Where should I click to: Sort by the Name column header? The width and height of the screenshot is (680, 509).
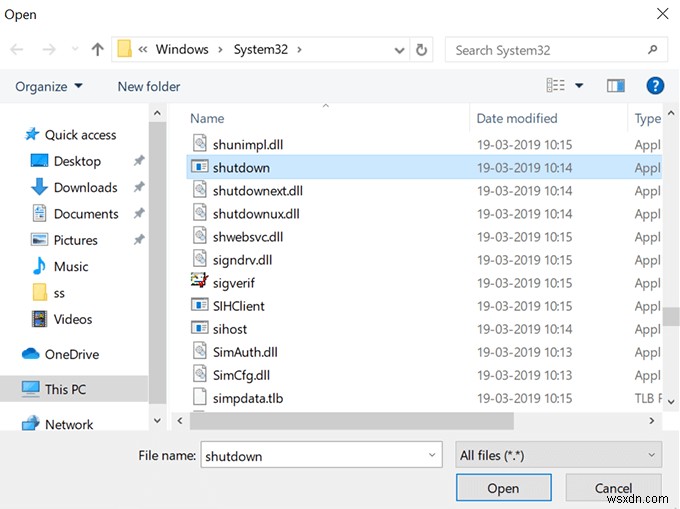coord(207,118)
